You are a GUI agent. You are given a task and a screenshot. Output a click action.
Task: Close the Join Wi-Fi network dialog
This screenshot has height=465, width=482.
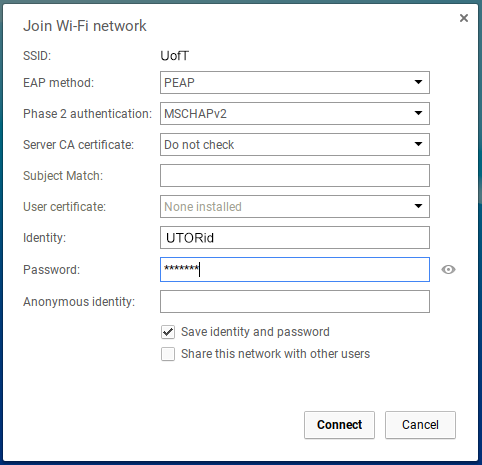(x=464, y=18)
